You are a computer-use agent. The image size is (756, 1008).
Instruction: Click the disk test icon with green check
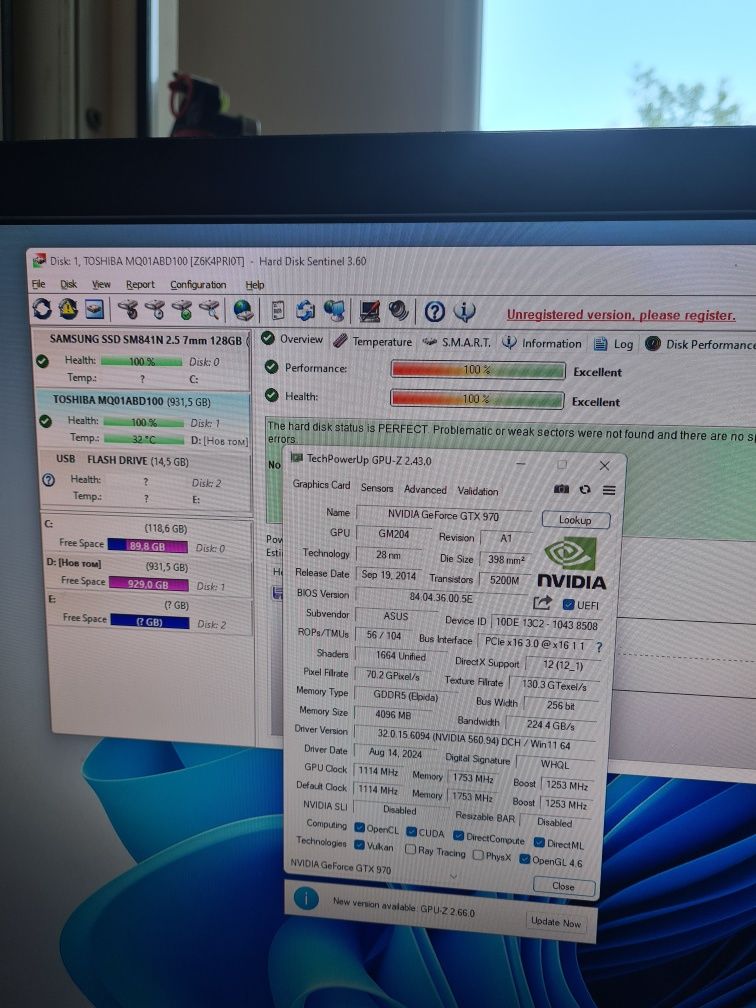(x=182, y=310)
